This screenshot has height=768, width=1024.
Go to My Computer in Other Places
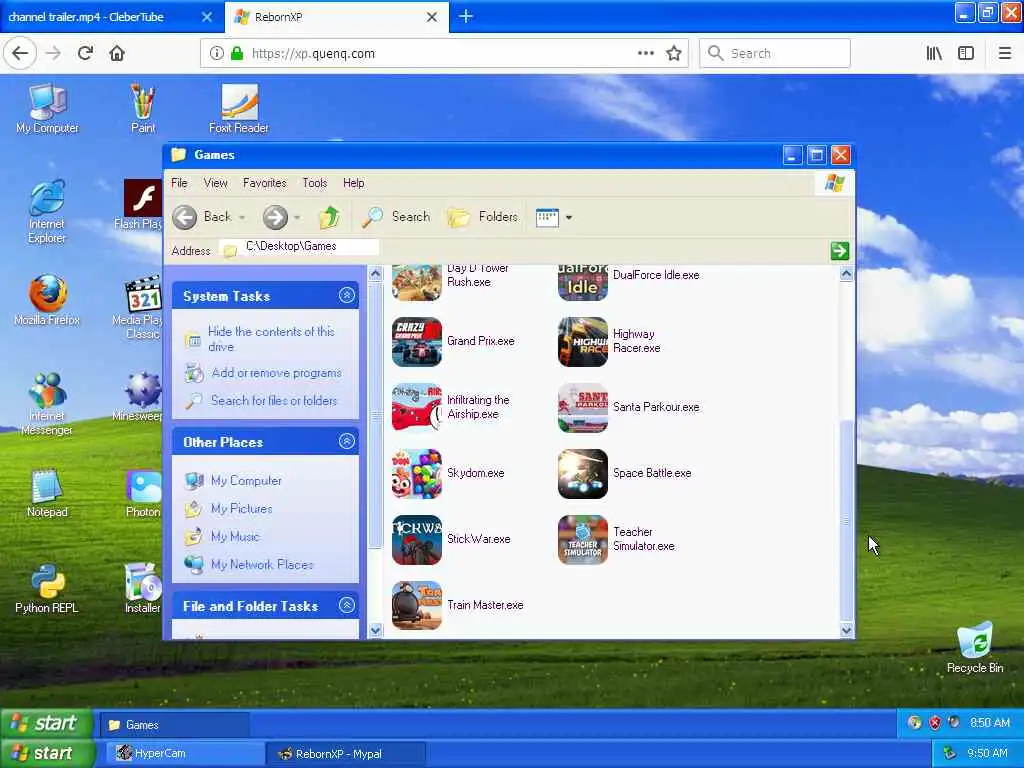246,481
